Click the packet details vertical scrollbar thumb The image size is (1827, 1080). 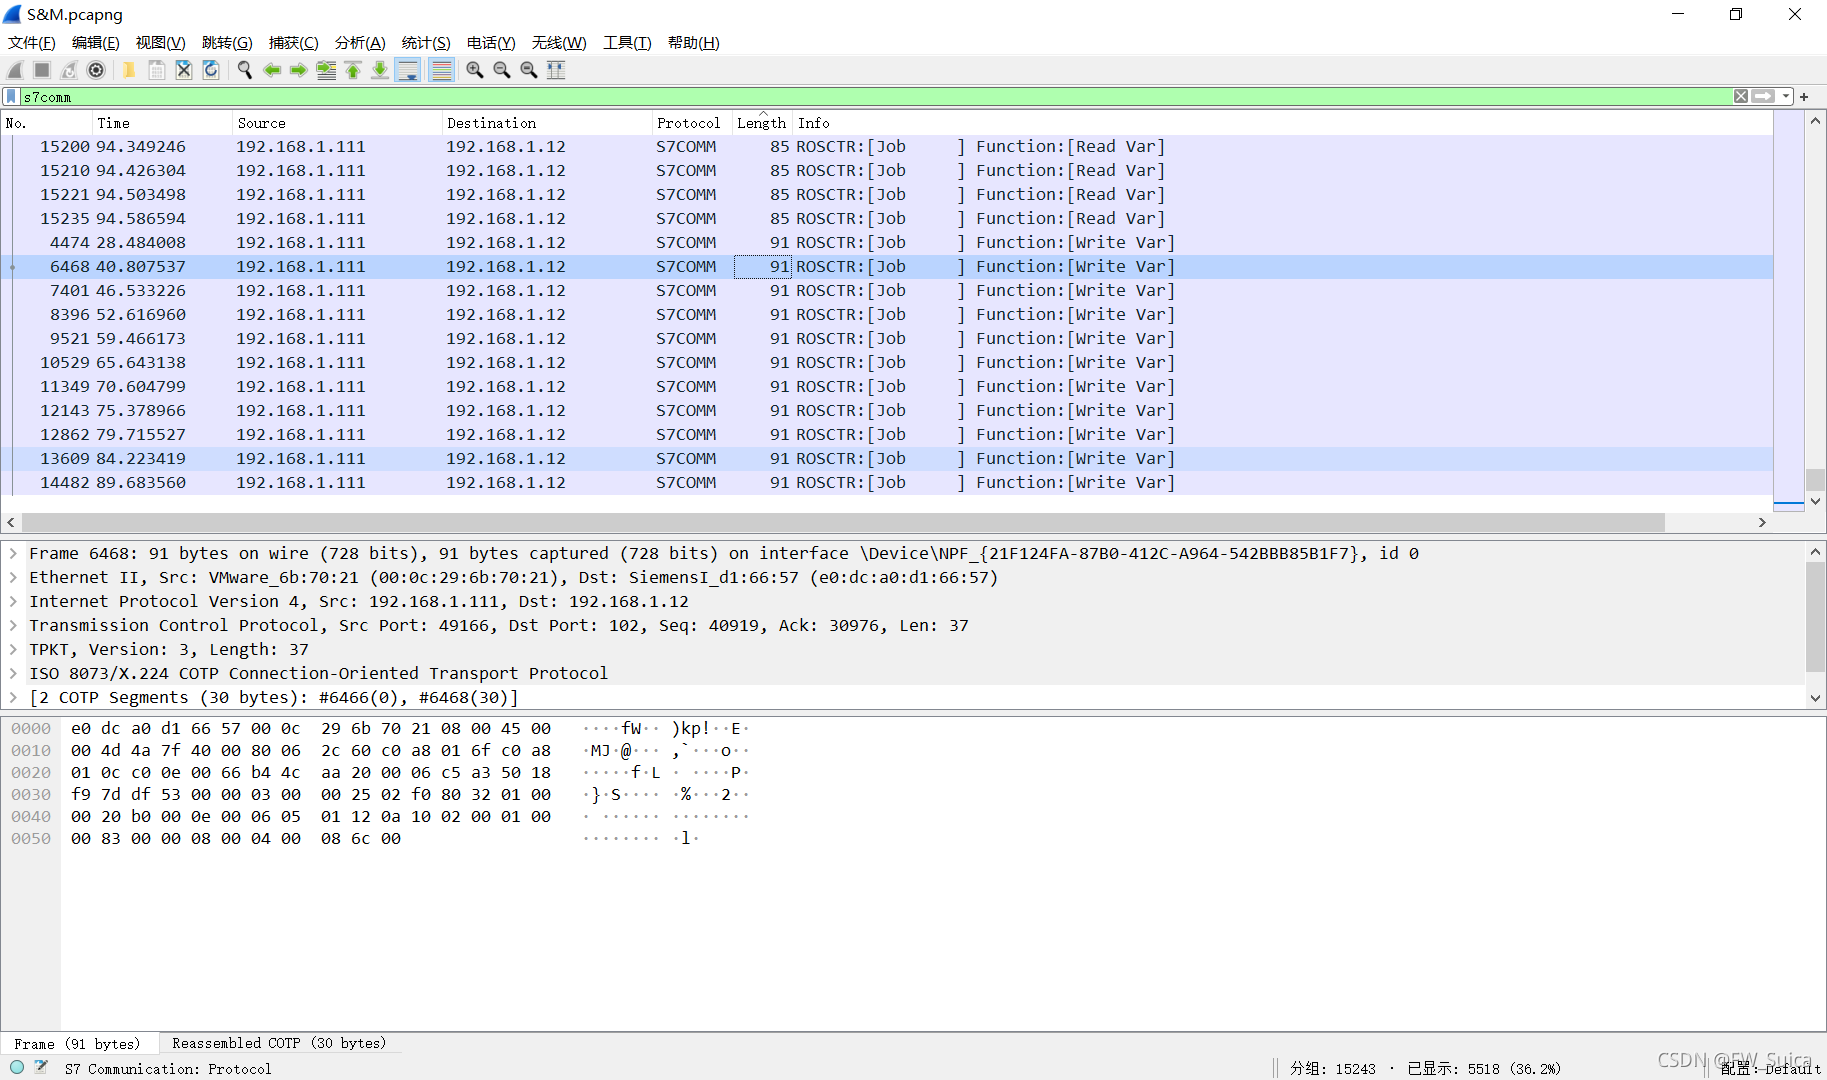coord(1815,616)
